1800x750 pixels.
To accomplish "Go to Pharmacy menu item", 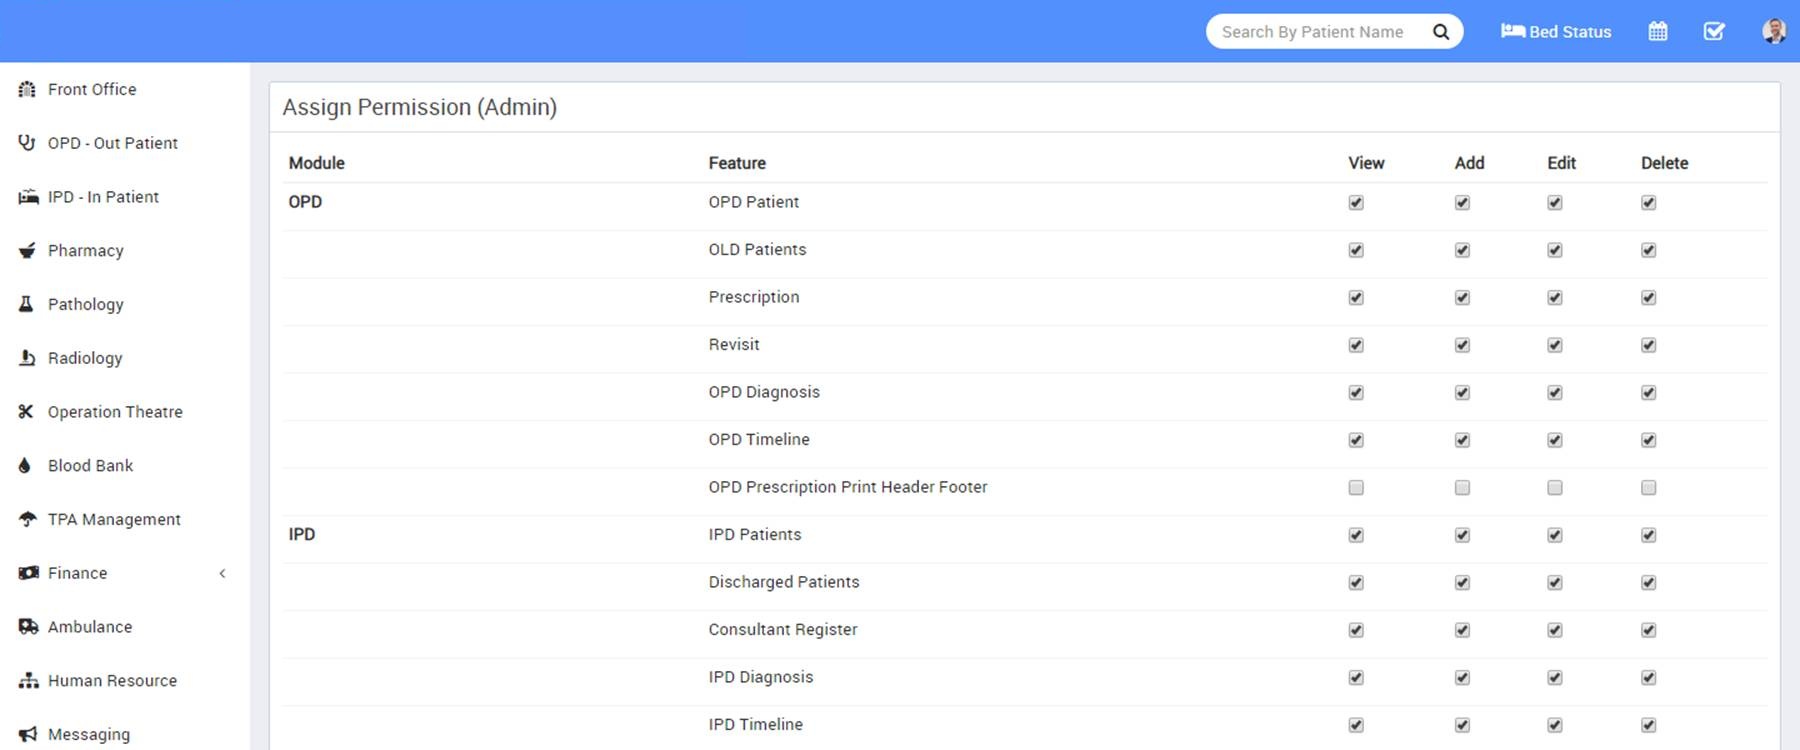I will pos(124,250).
